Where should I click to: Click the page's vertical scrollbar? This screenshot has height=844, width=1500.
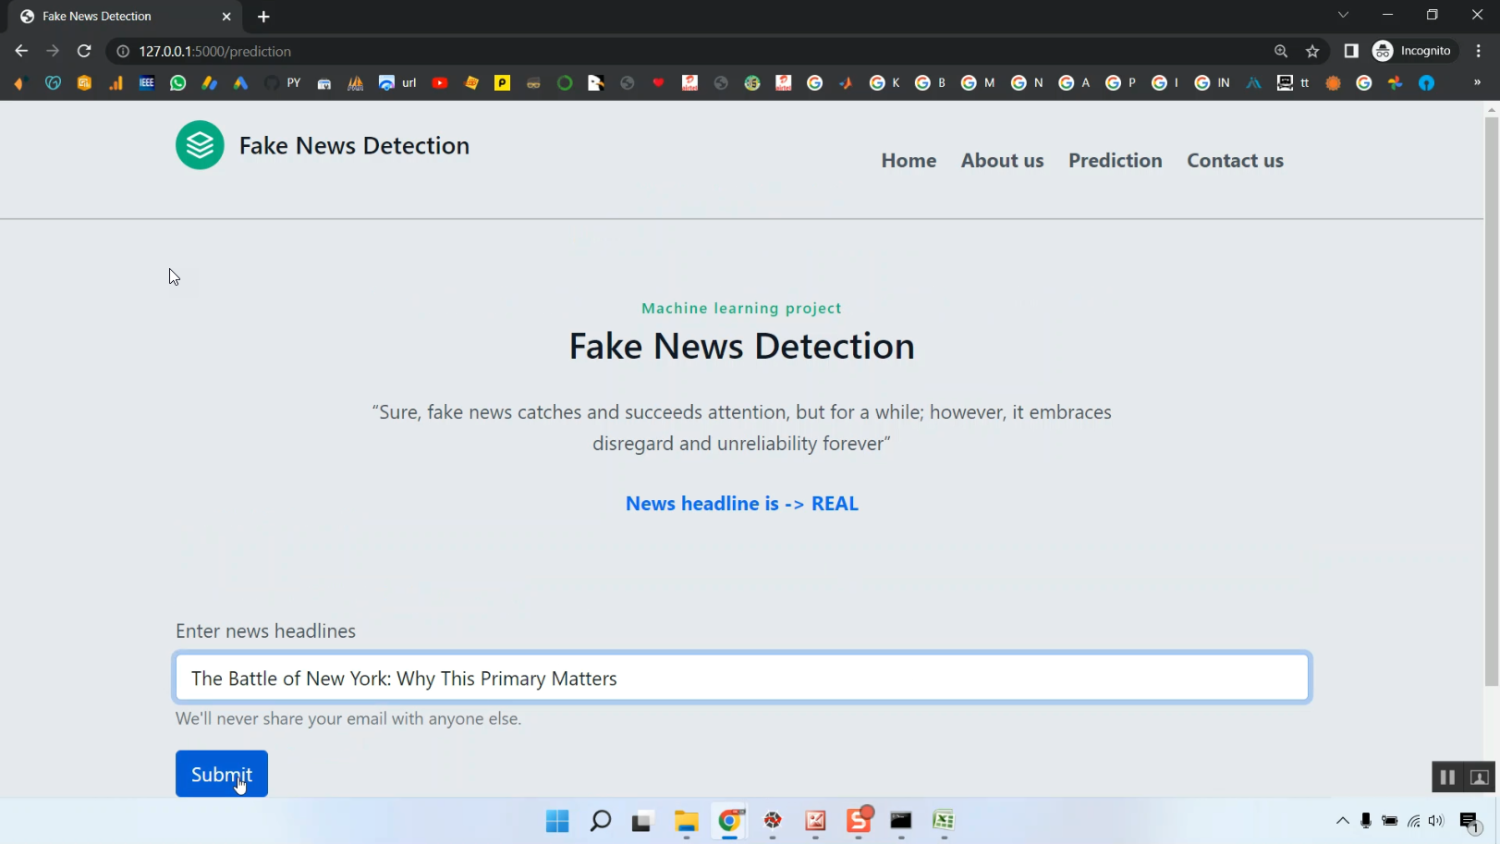[x=1491, y=400]
